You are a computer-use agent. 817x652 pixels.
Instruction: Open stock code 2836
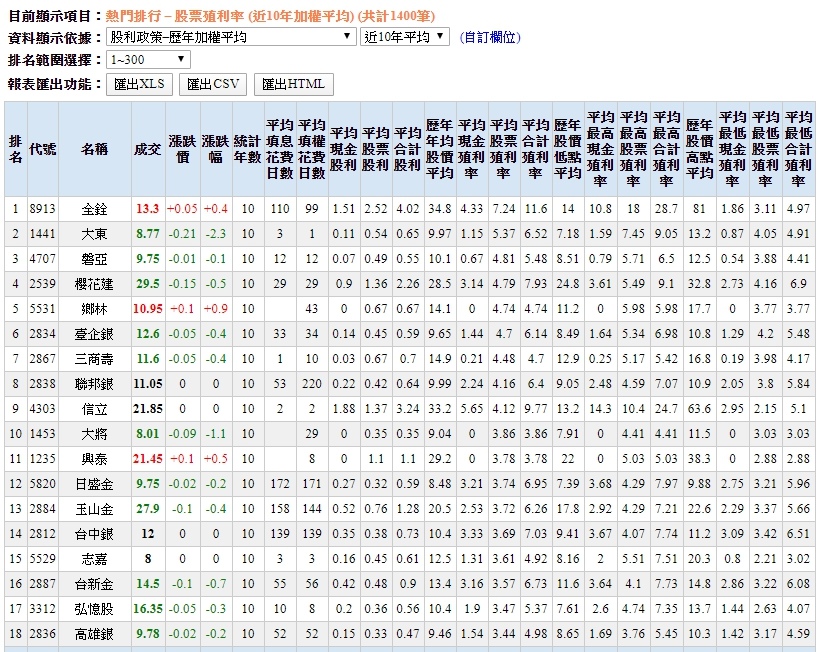point(43,634)
